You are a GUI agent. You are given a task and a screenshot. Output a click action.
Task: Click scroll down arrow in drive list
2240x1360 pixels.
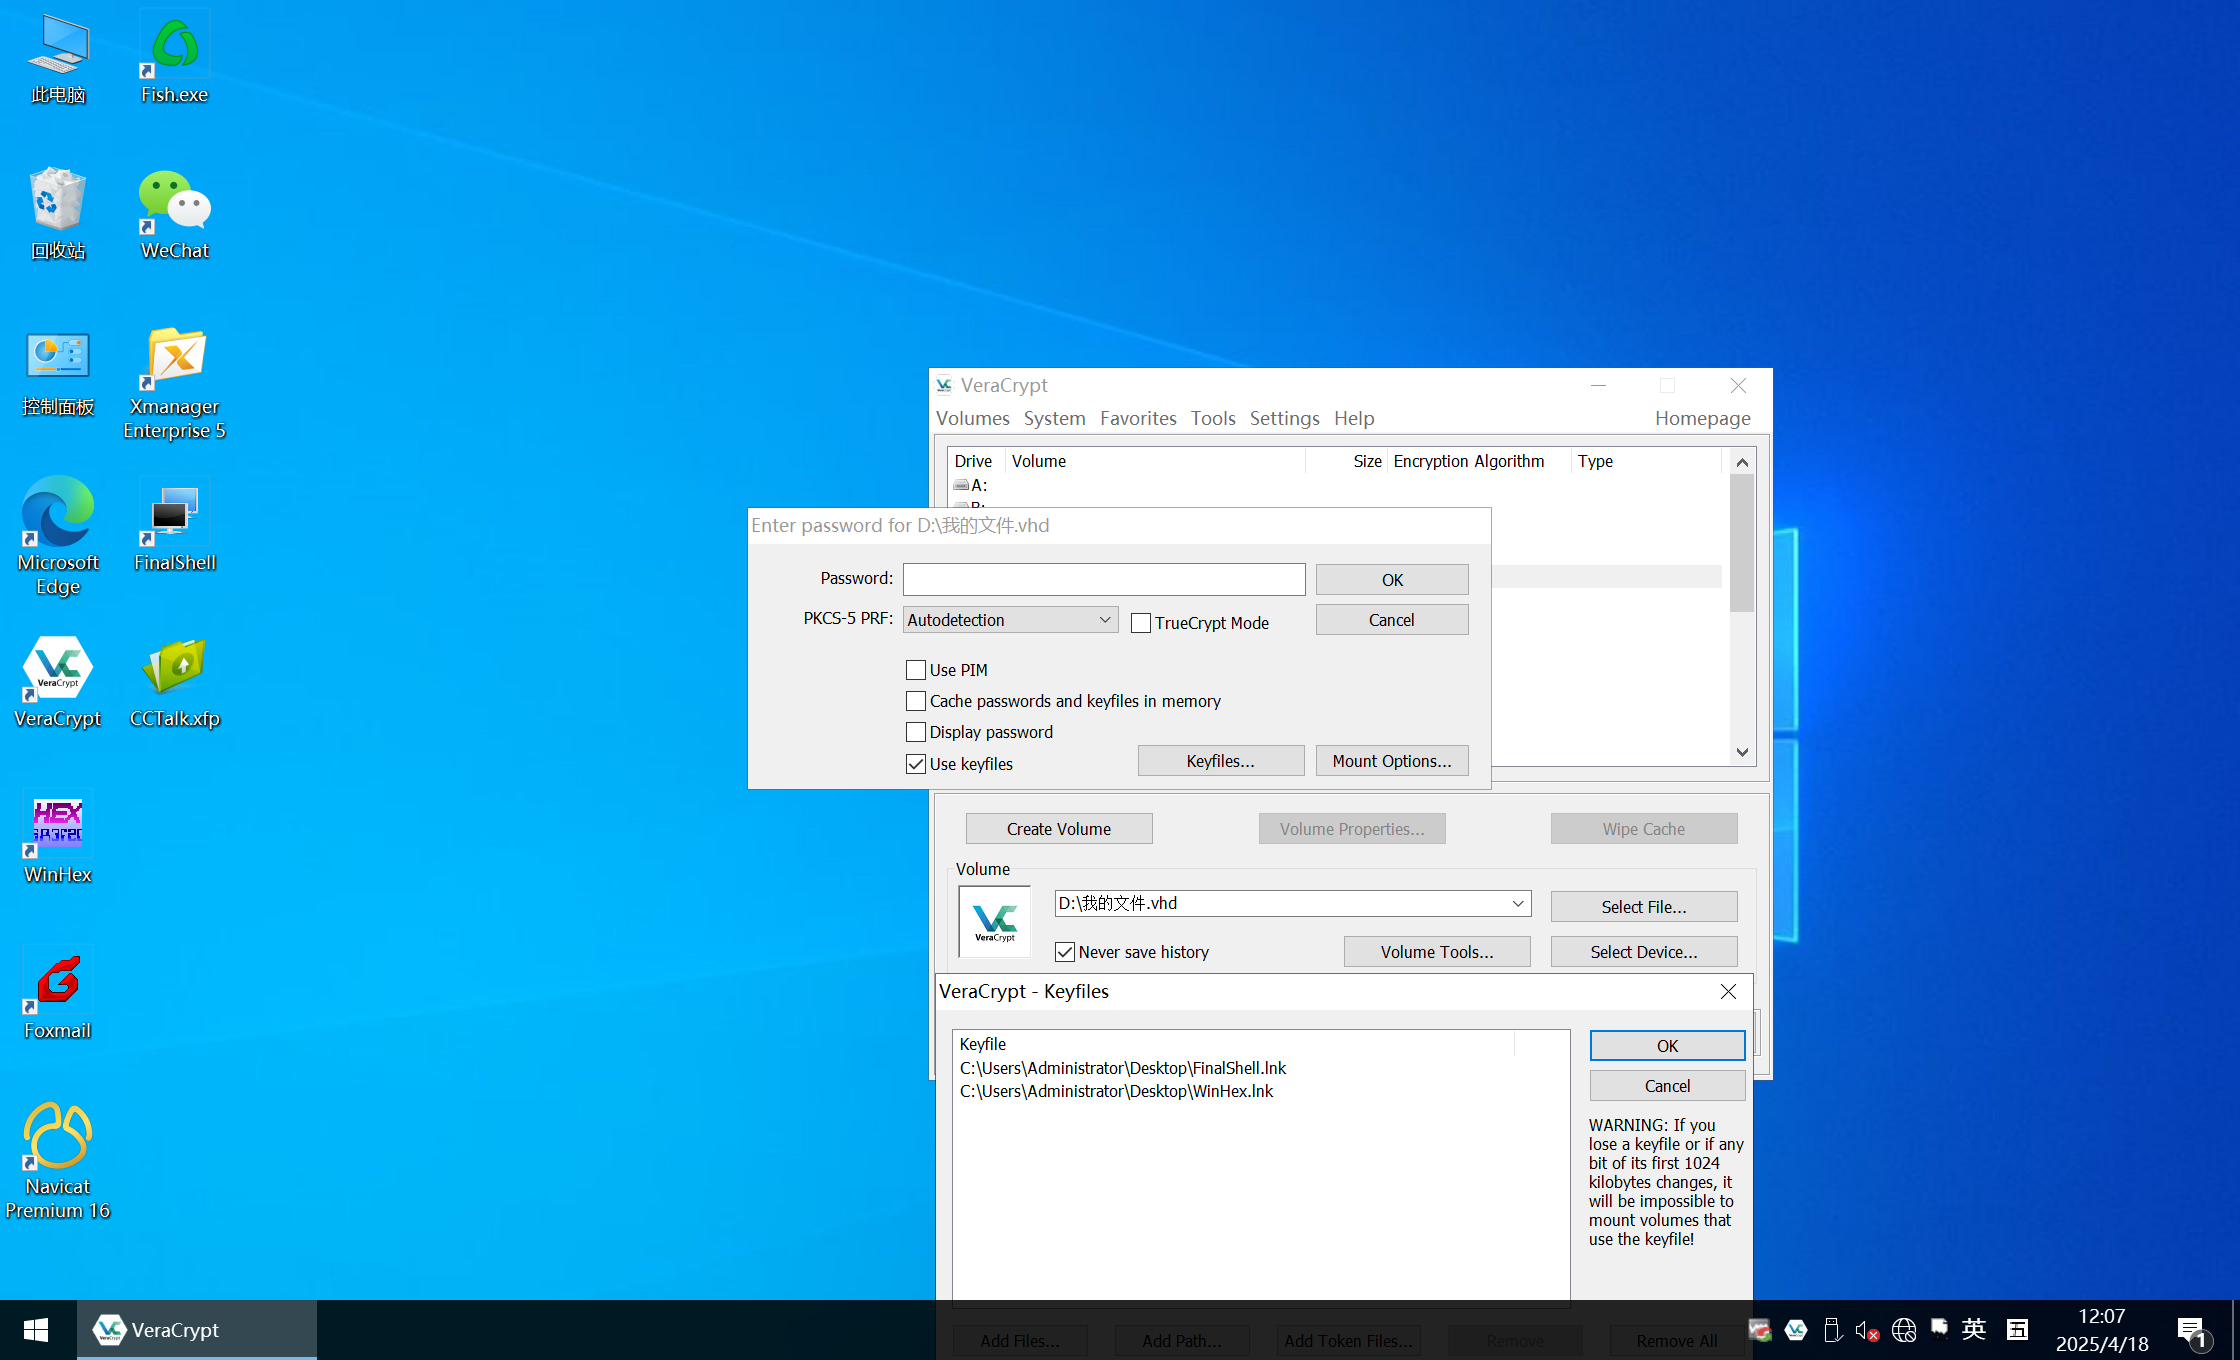pos(1742,752)
